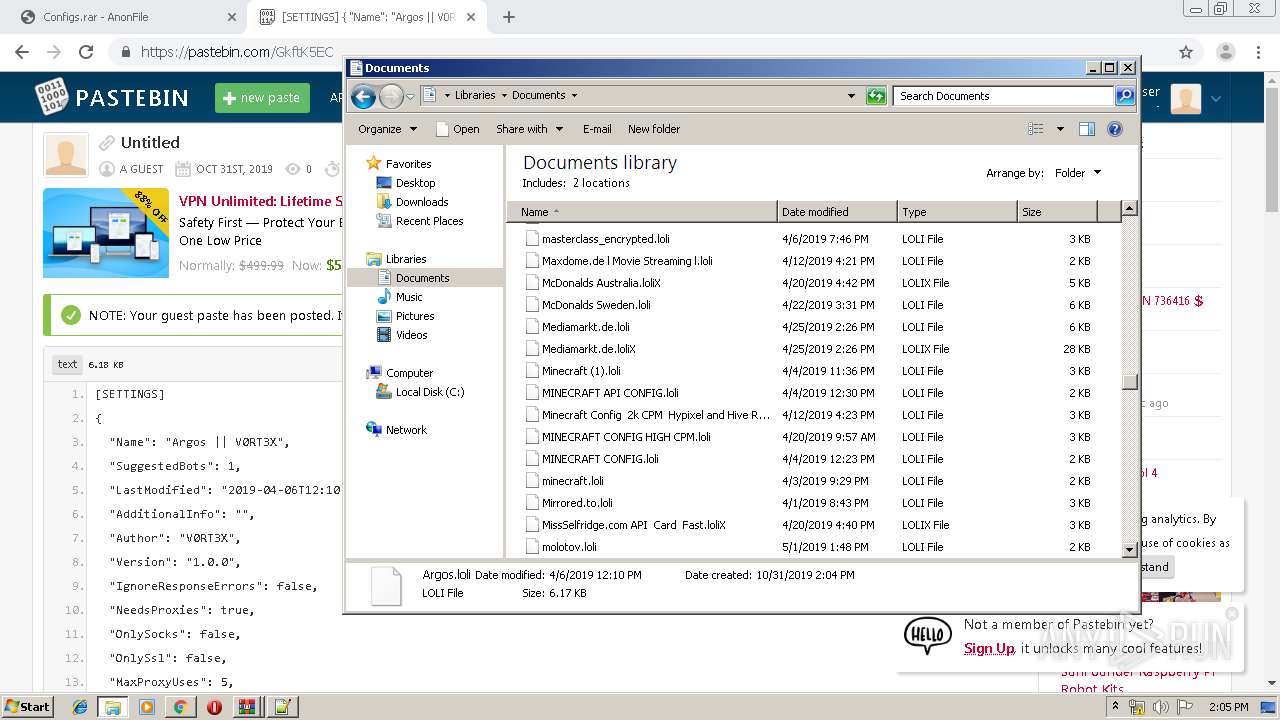1280x720 pixels.
Task: Open the Organize menu dropdown
Action: 387,129
